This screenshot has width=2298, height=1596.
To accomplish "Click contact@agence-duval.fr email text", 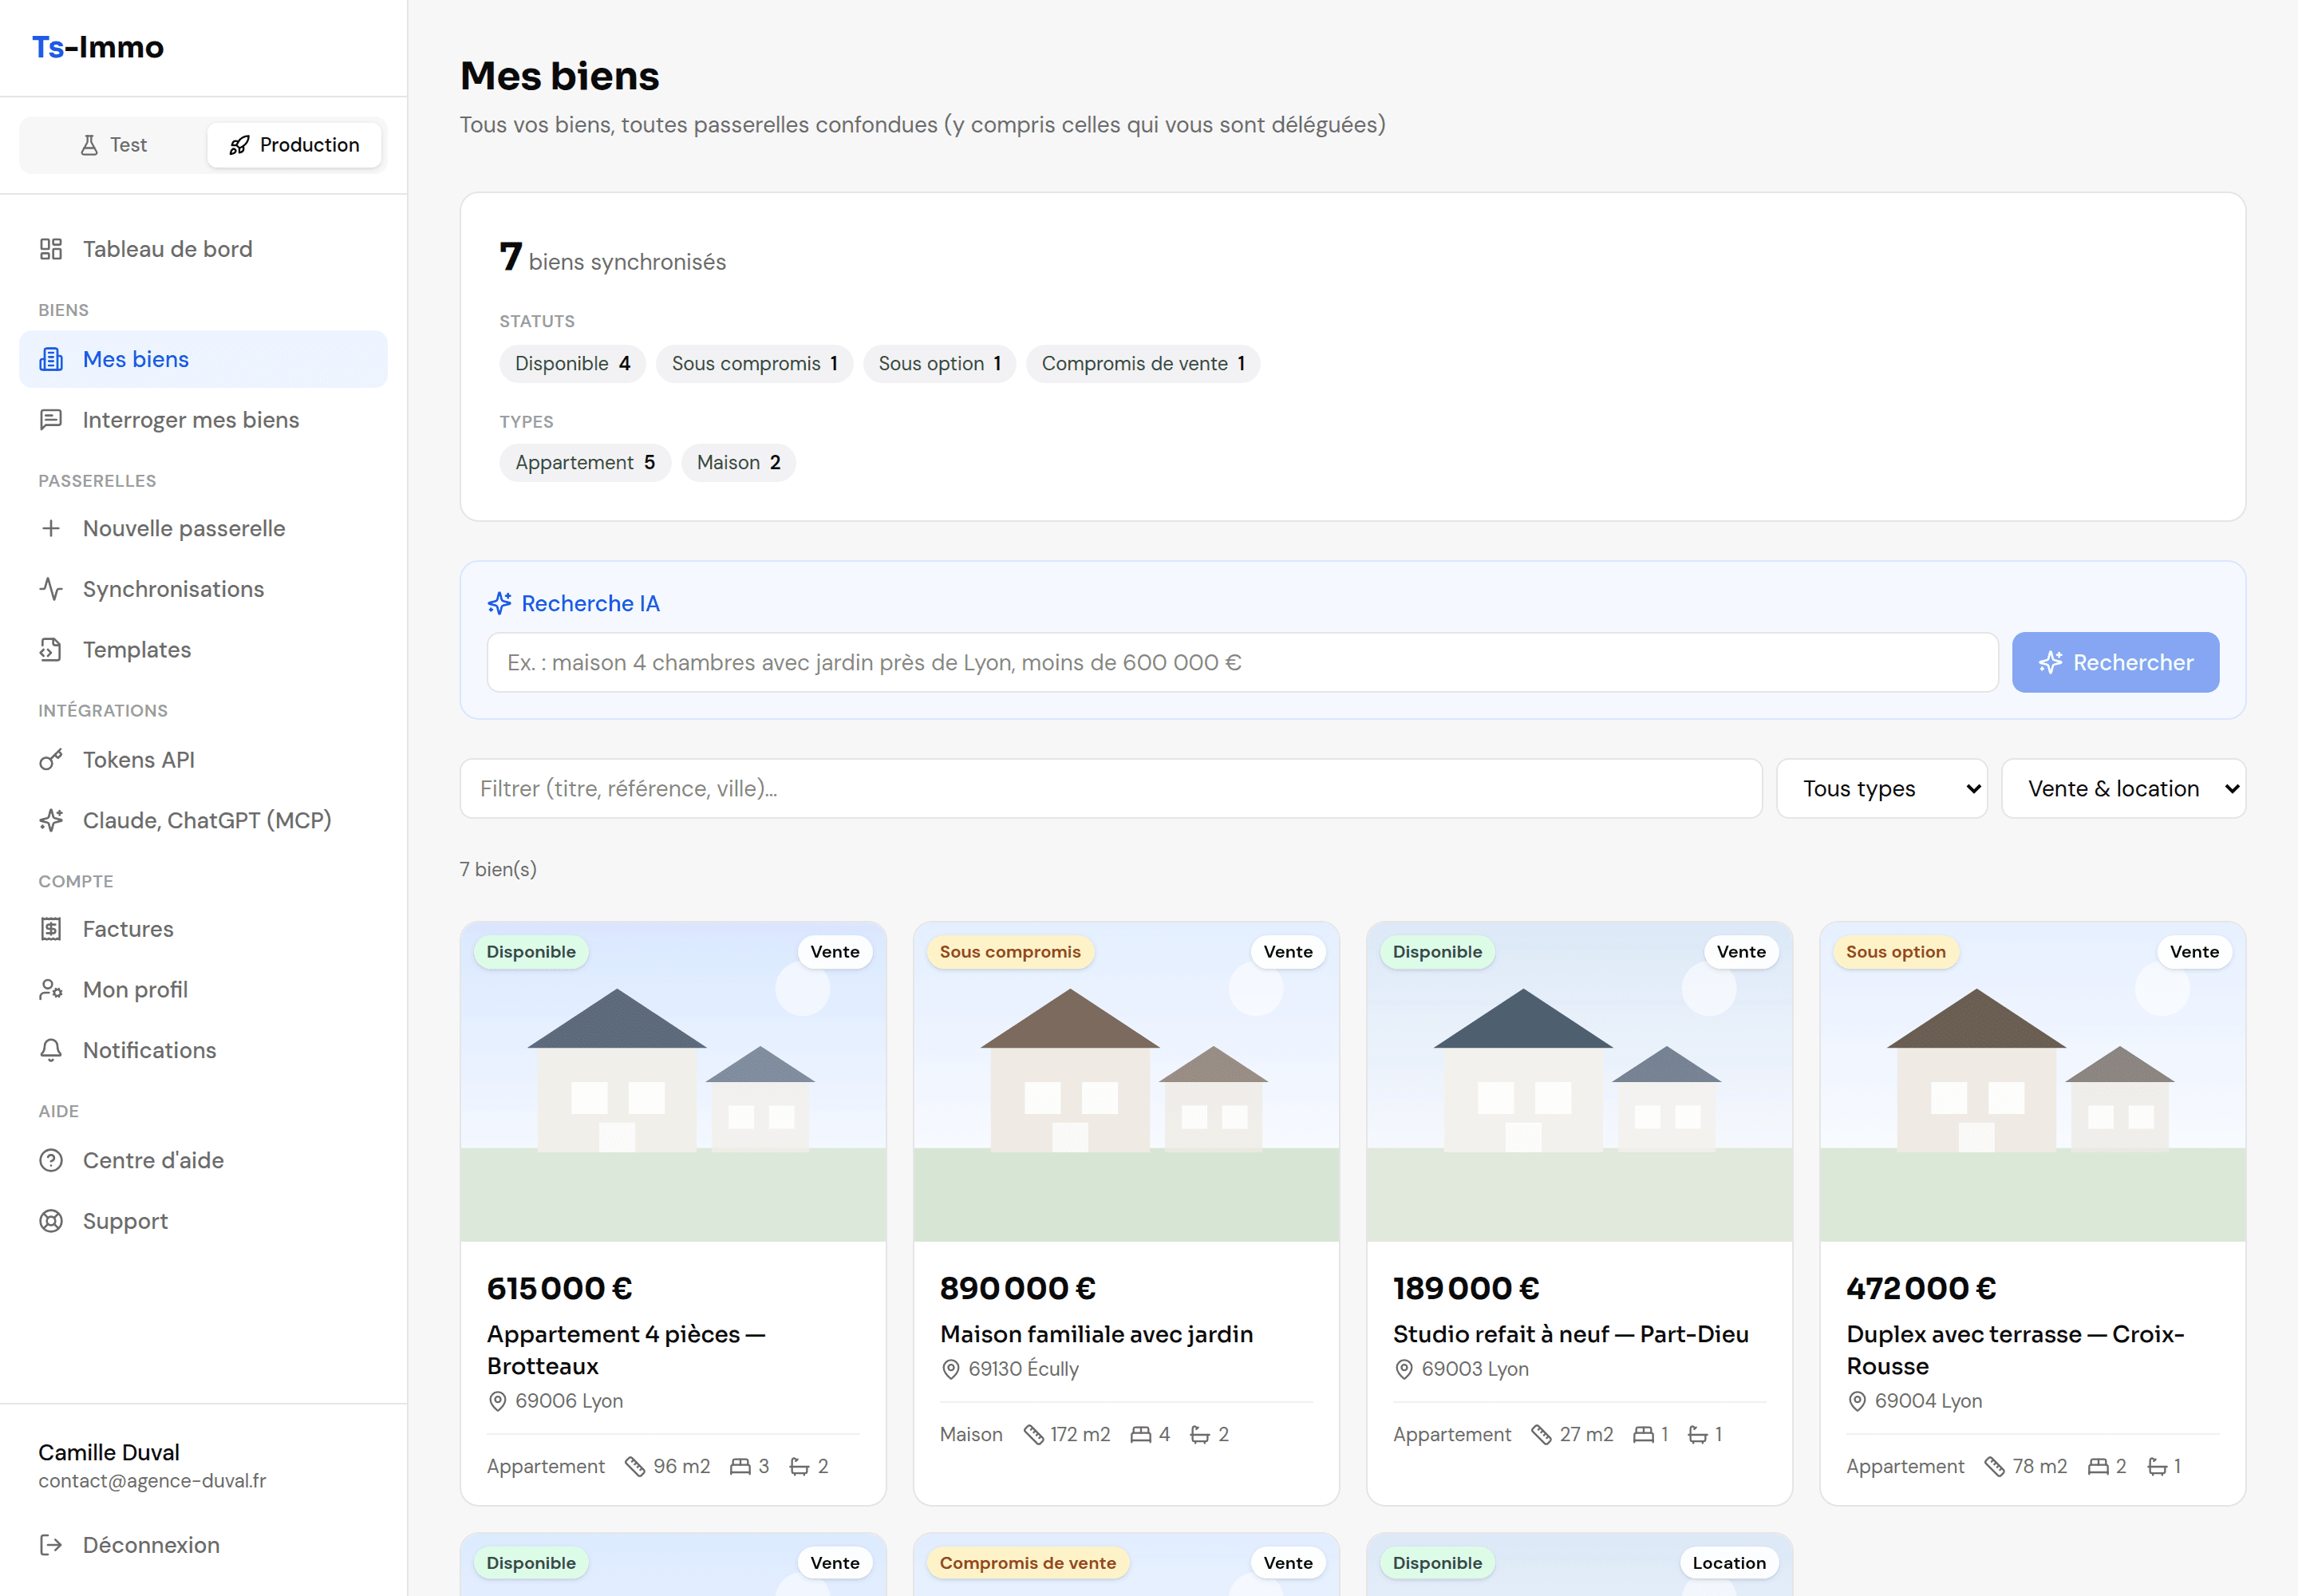I will (152, 1481).
